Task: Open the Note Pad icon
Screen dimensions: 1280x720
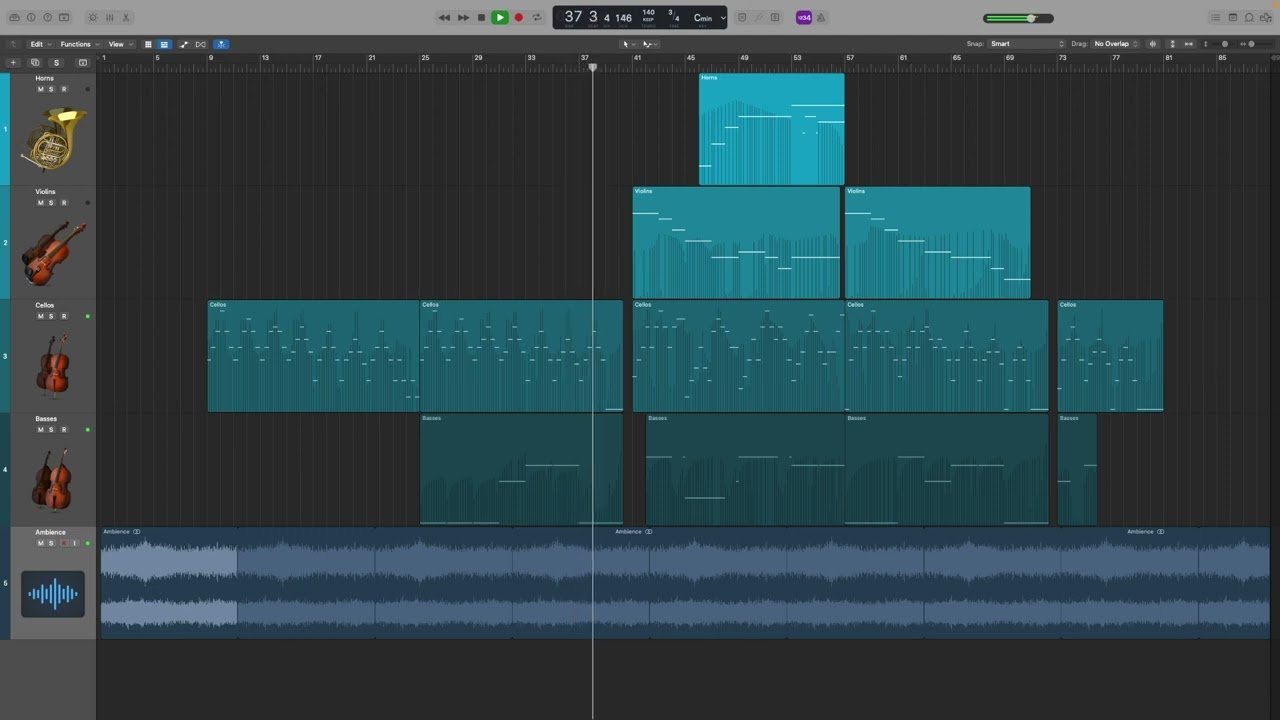Action: (x=1232, y=18)
